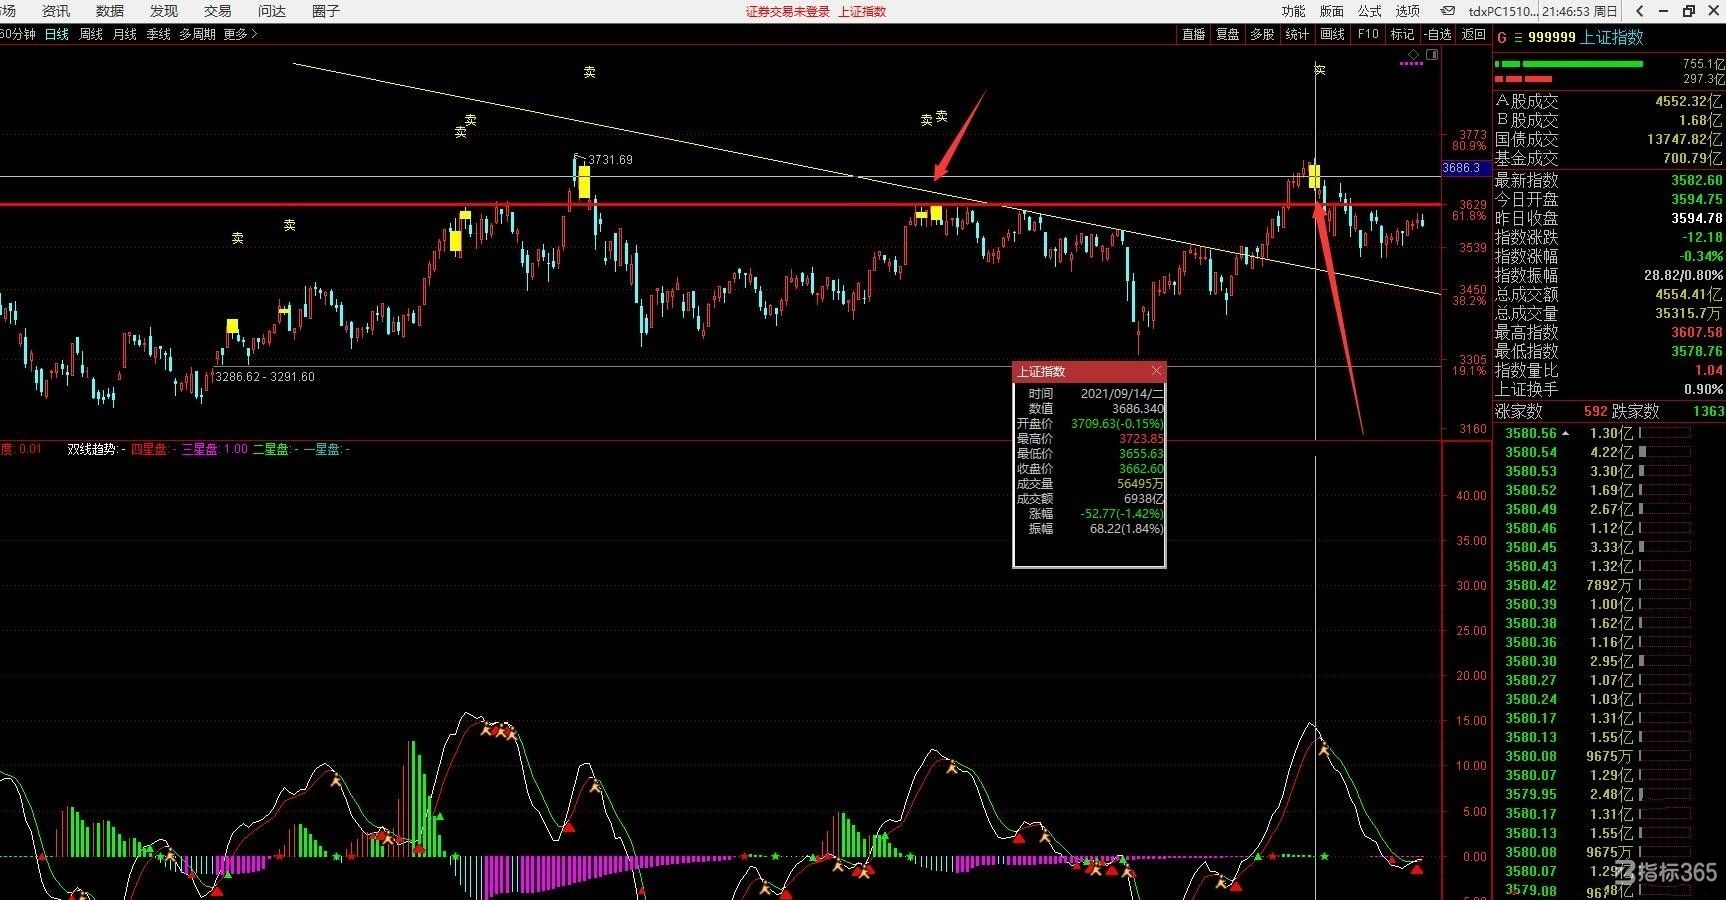Click the 上证指数 stock name header
The height and width of the screenshot is (900, 1726).
[x=1612, y=37]
